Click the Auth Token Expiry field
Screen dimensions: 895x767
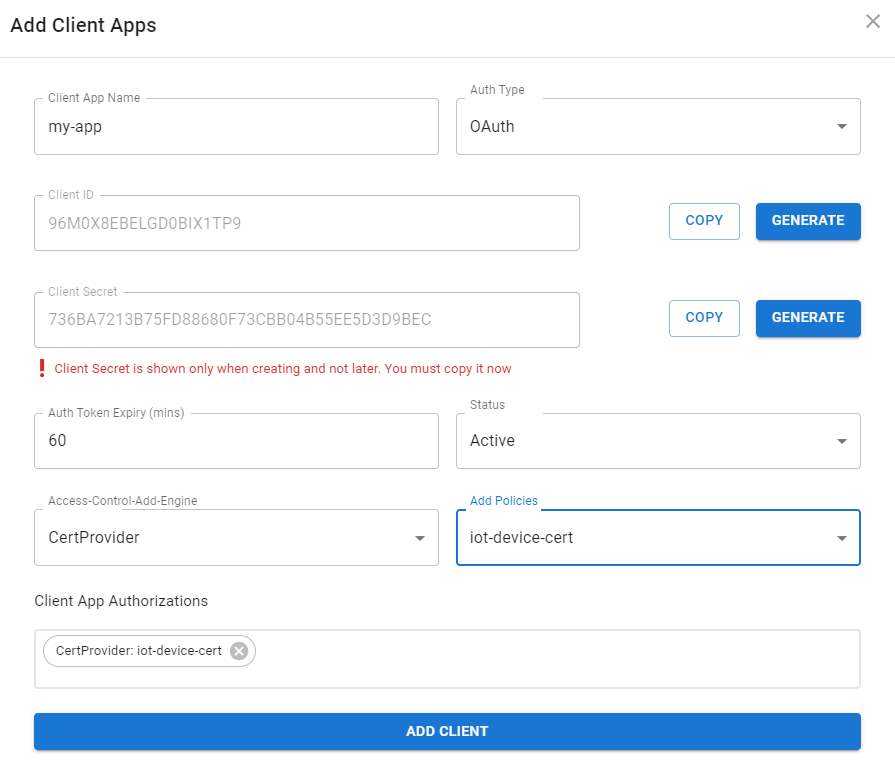pyautogui.click(x=236, y=441)
